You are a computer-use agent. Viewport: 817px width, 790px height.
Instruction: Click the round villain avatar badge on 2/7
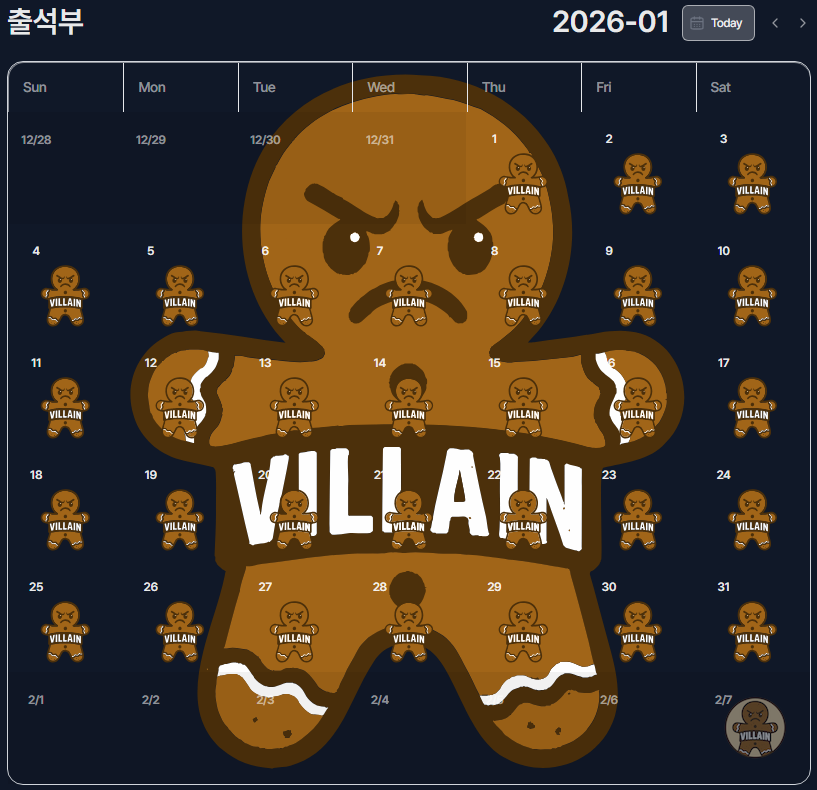[x=755, y=727]
